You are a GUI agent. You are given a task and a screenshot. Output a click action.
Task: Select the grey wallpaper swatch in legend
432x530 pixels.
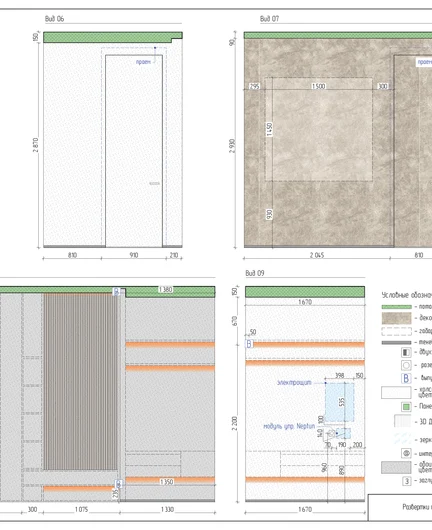[396, 467]
